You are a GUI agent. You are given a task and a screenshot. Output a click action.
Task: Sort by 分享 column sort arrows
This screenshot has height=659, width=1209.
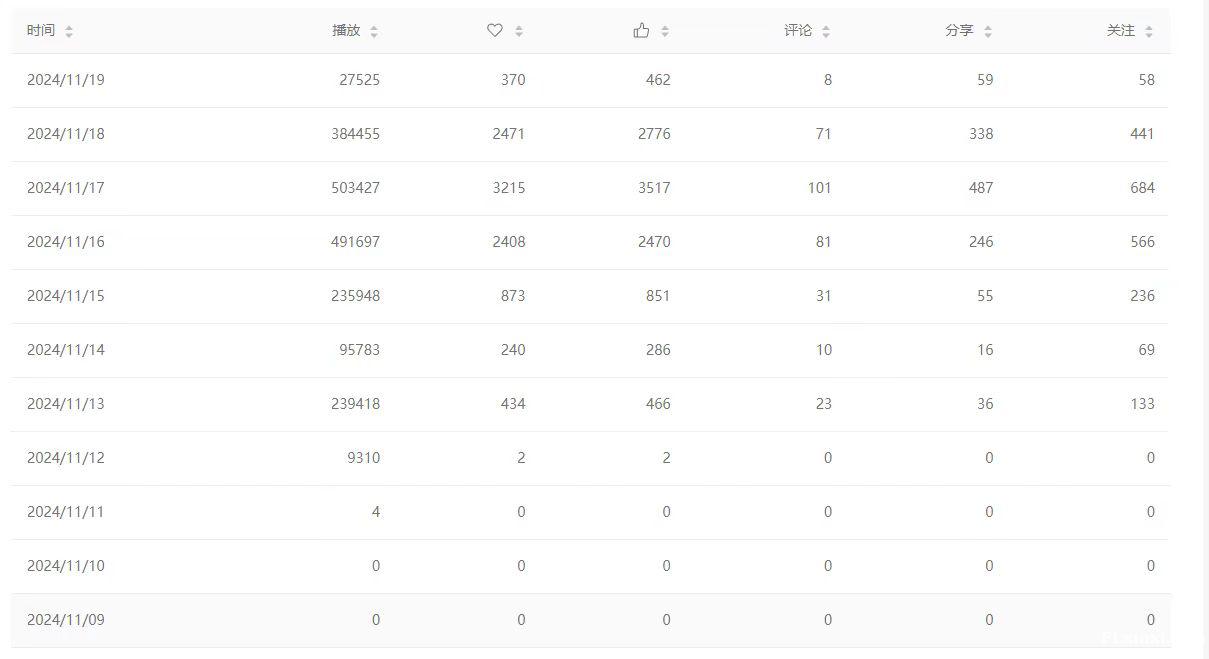[x=988, y=31]
